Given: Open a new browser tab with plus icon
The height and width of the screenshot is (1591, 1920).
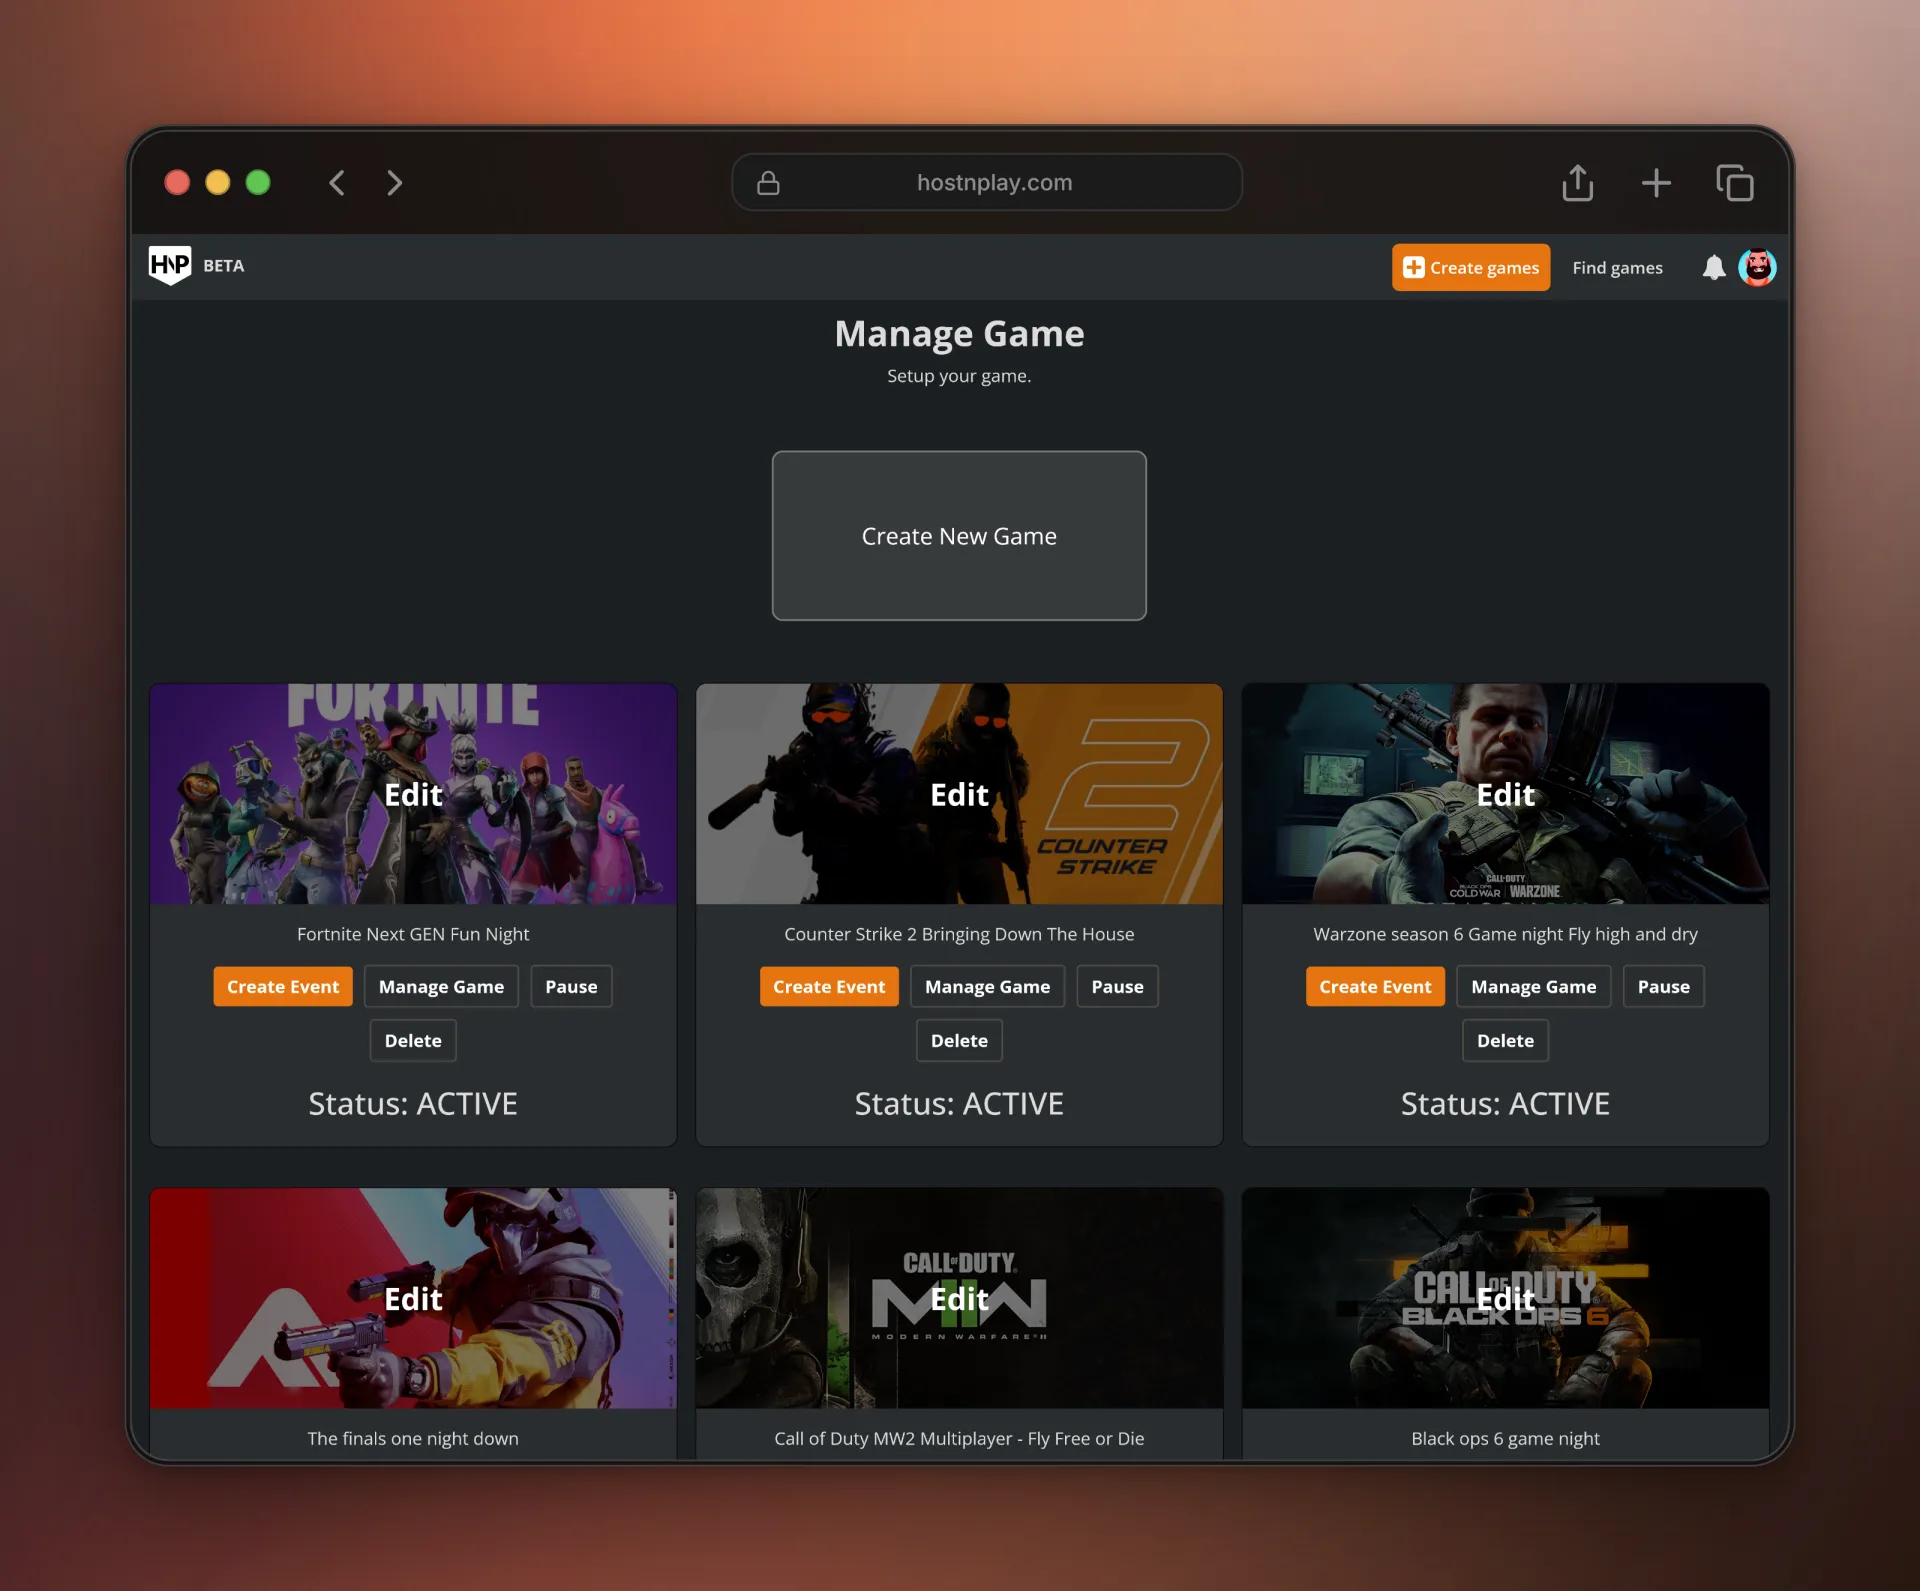Looking at the screenshot, I should [x=1656, y=183].
